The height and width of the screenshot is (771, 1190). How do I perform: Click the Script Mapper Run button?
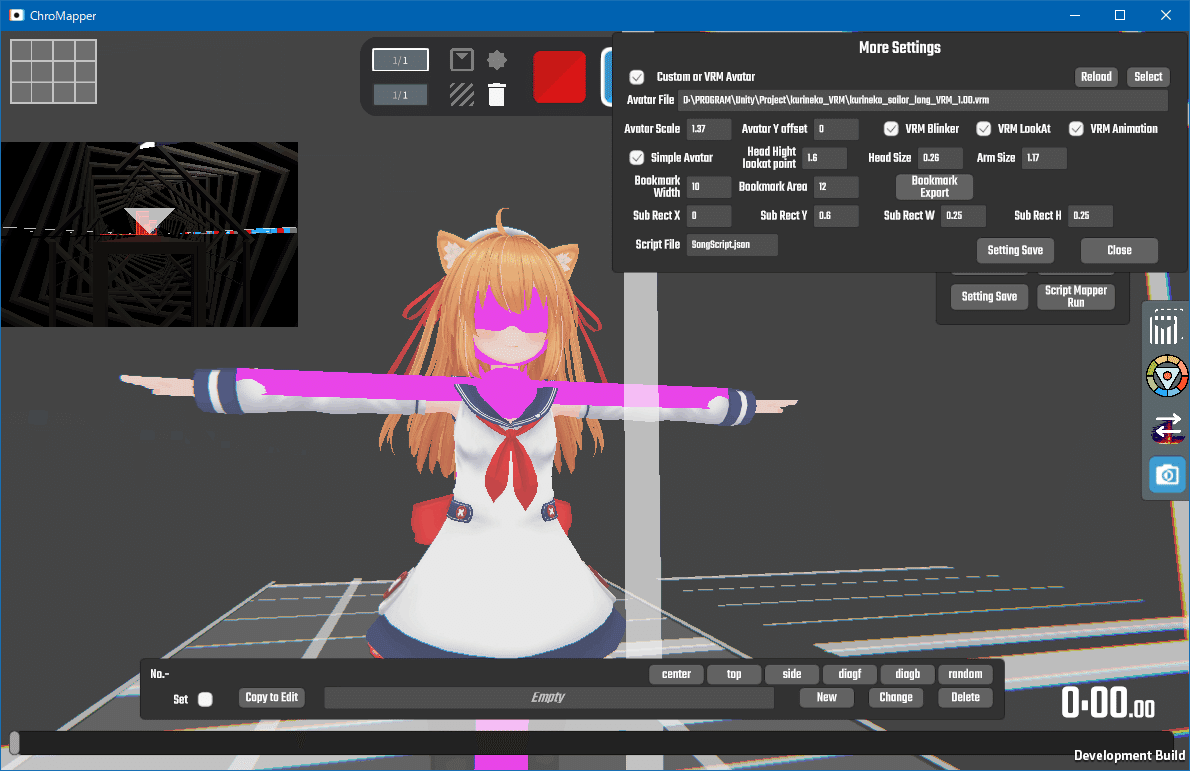[1075, 297]
